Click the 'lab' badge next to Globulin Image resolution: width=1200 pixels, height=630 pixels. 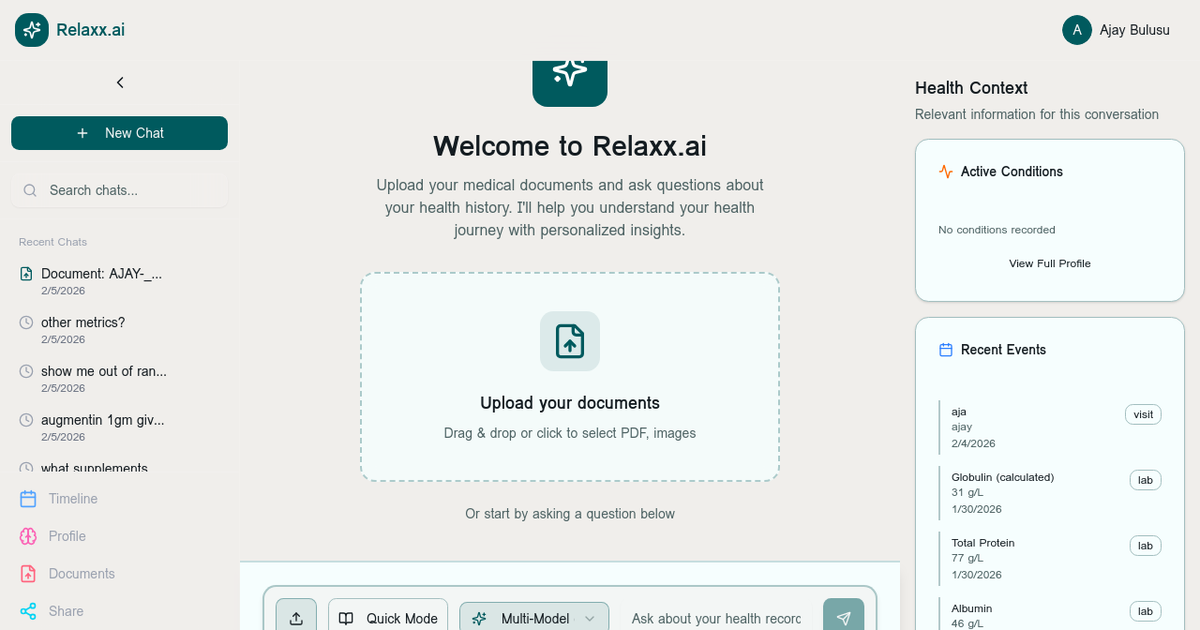click(1144, 479)
